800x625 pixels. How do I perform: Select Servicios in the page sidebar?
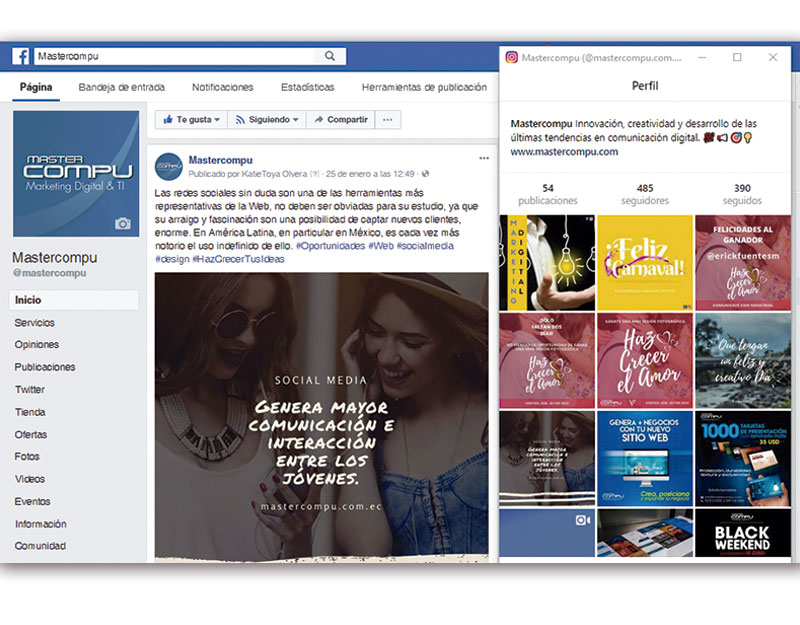[x=35, y=322]
